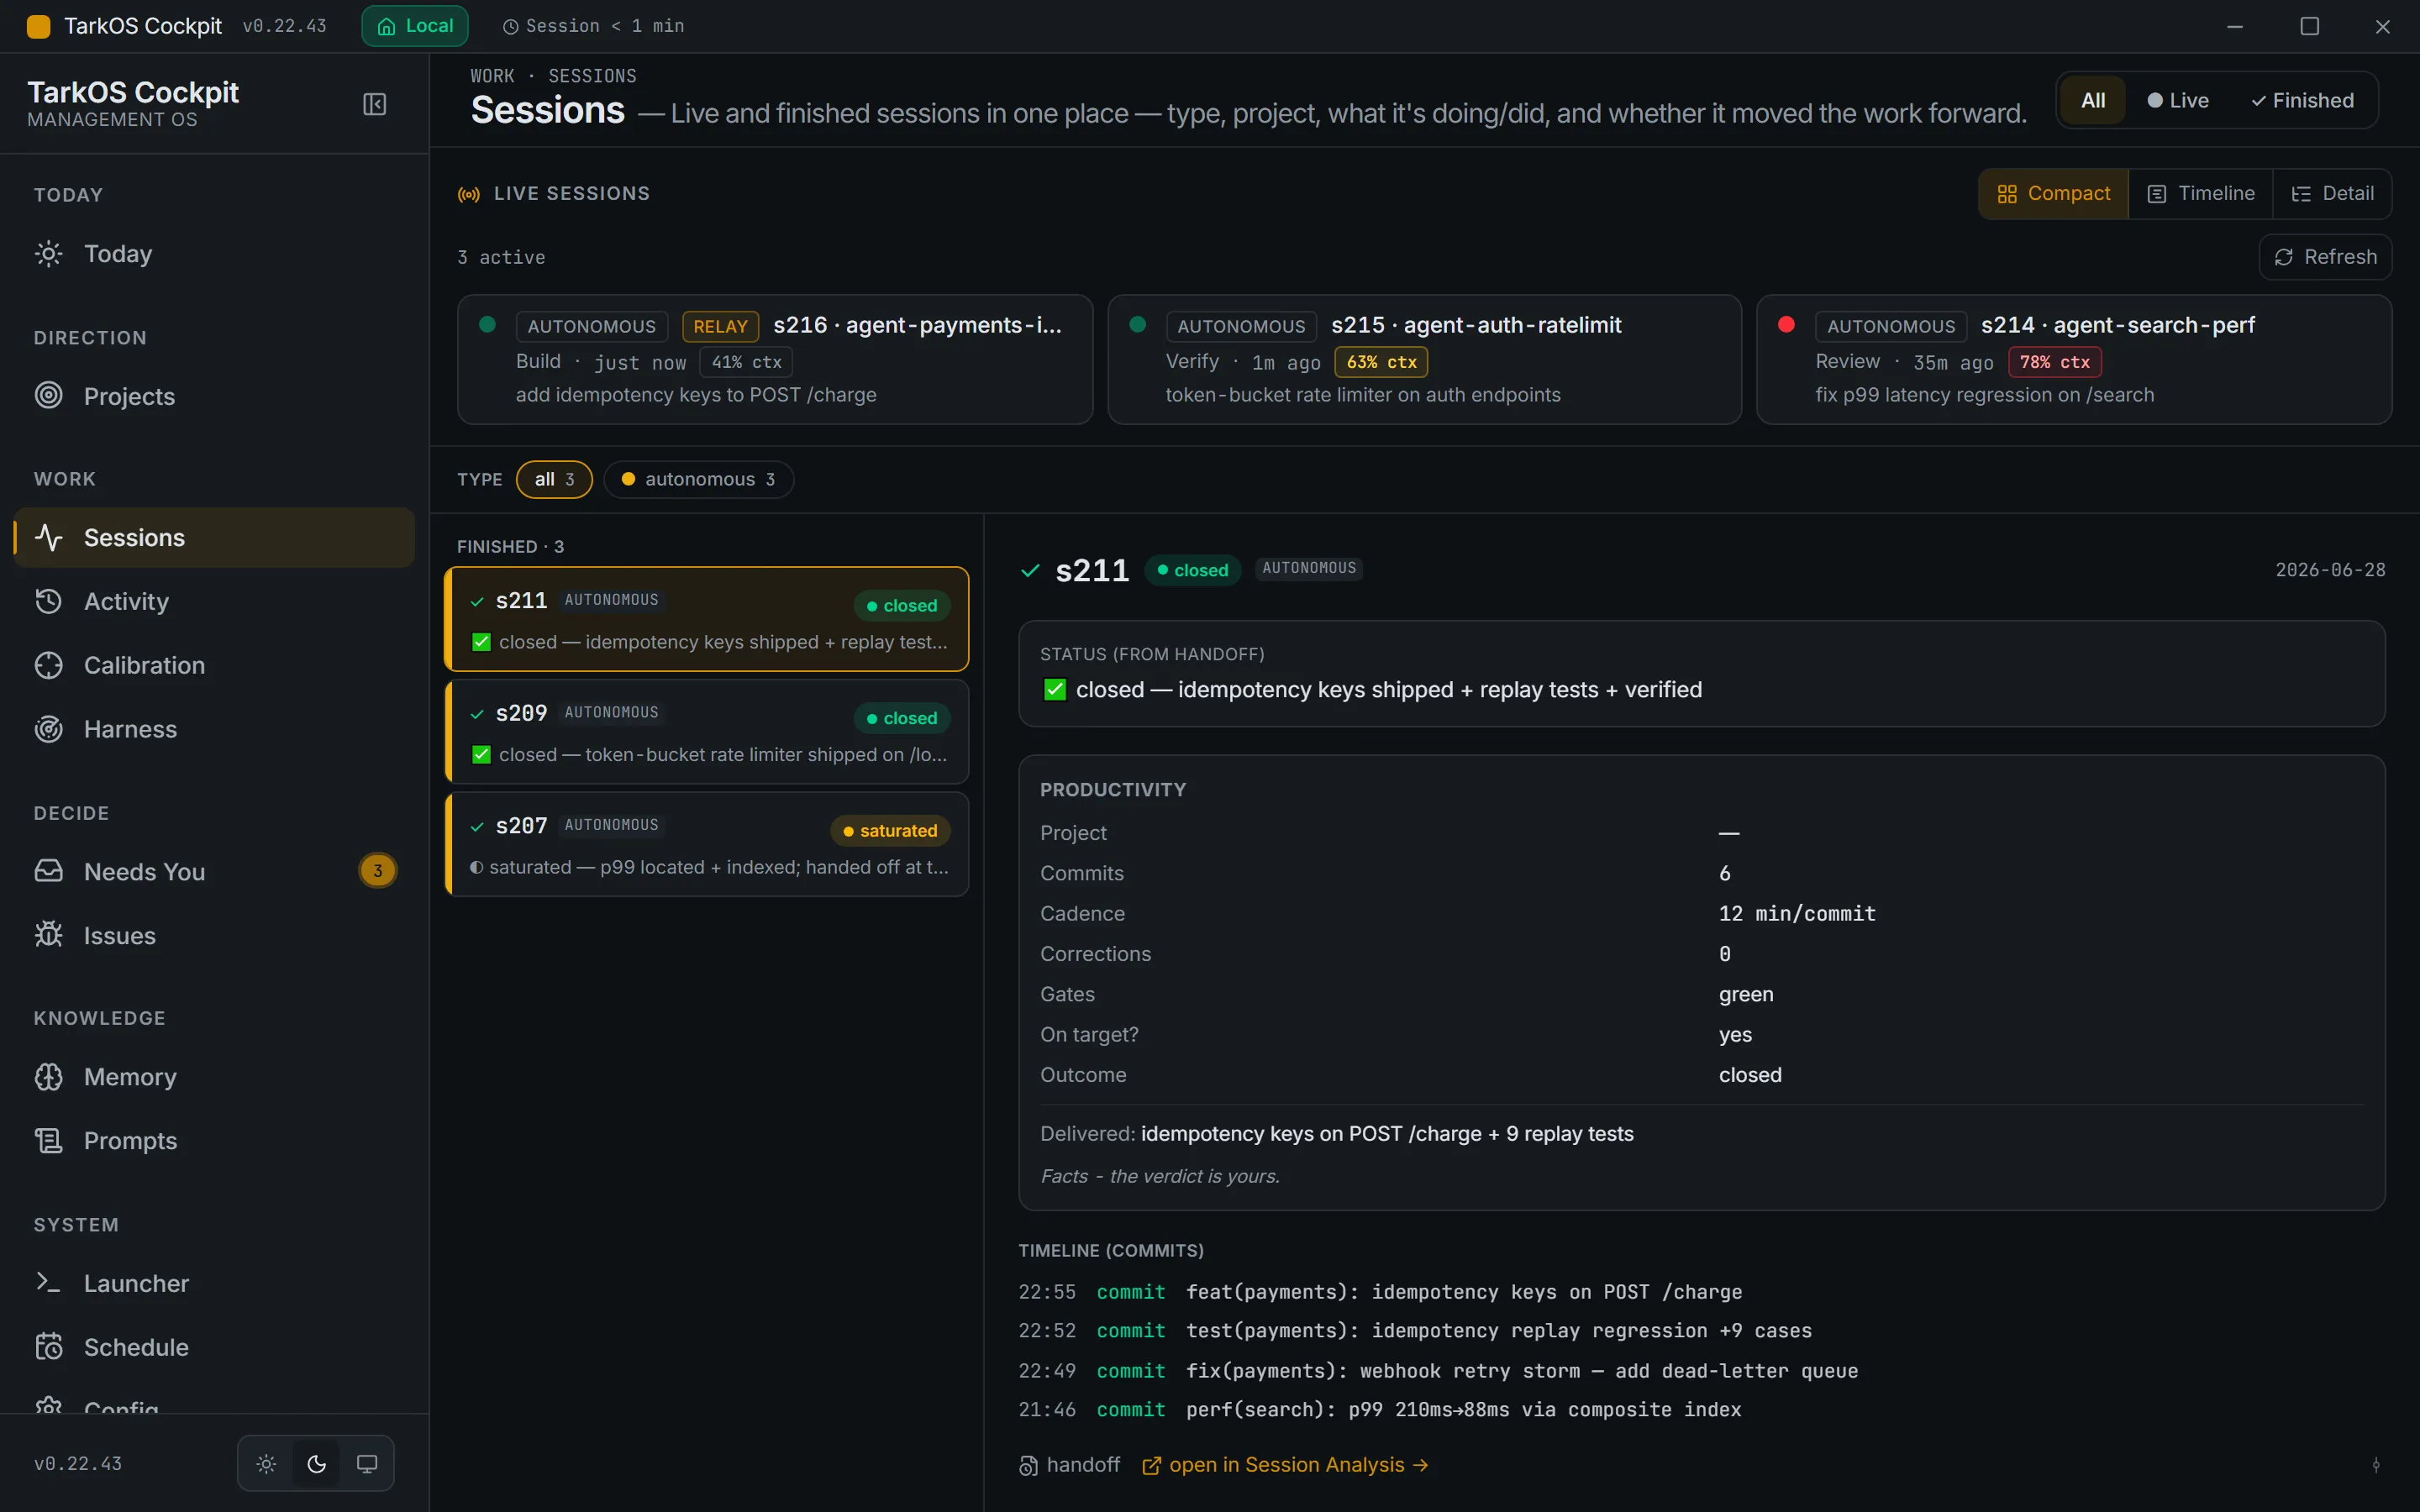2420x1512 pixels.
Task: Click the green check on status handoff line
Action: coord(1055,690)
